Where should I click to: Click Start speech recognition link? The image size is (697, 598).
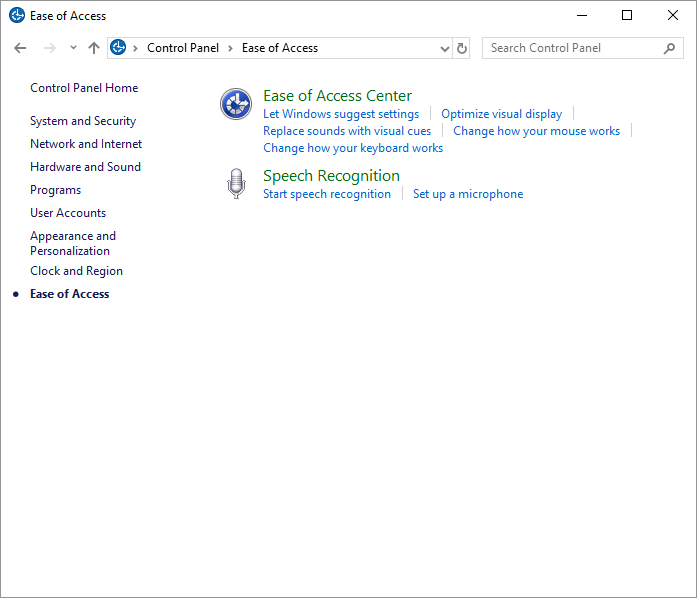click(327, 194)
